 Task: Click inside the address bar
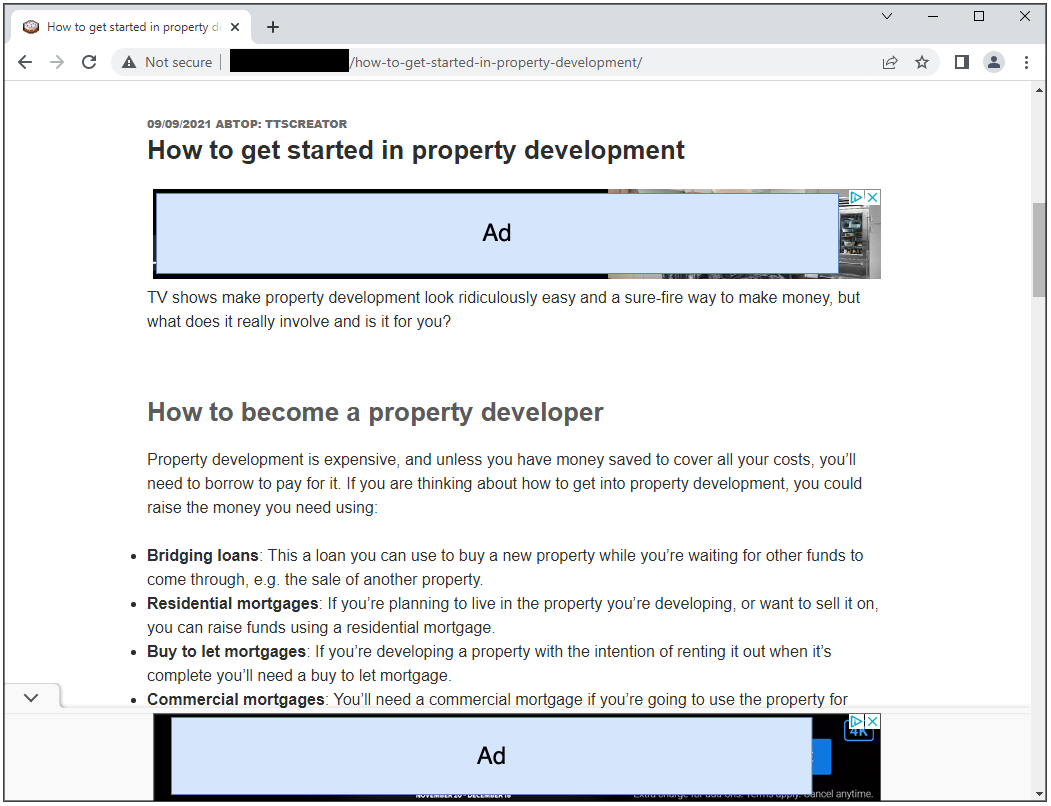click(x=500, y=61)
